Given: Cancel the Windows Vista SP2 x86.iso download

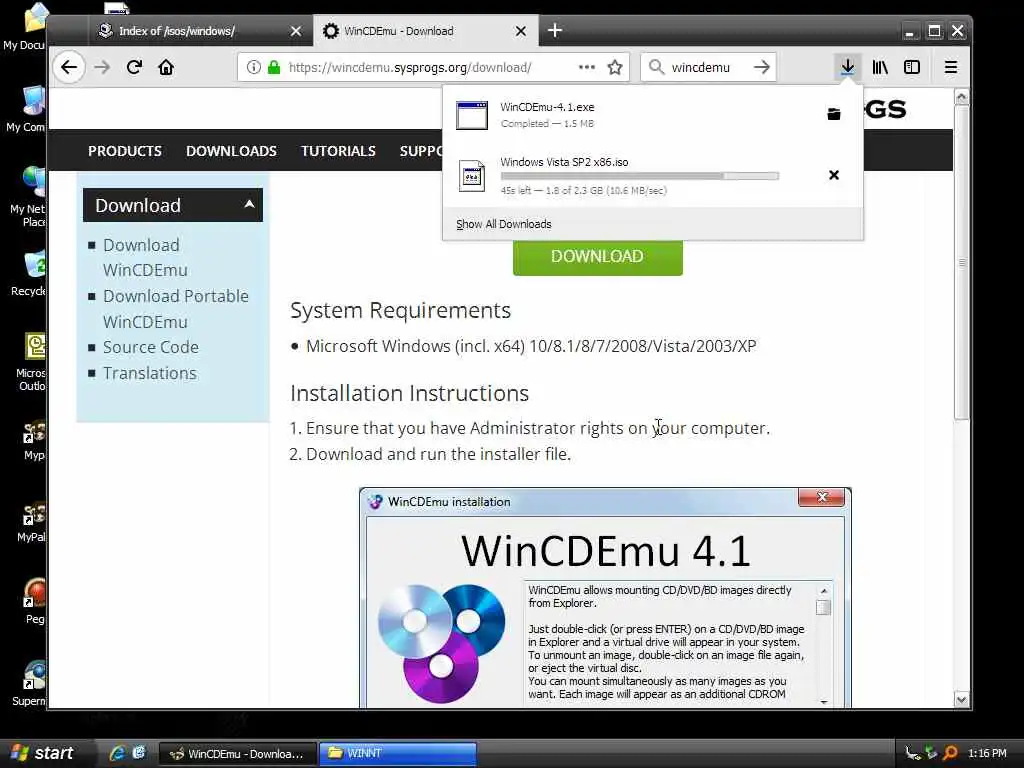Looking at the screenshot, I should pyautogui.click(x=833, y=175).
